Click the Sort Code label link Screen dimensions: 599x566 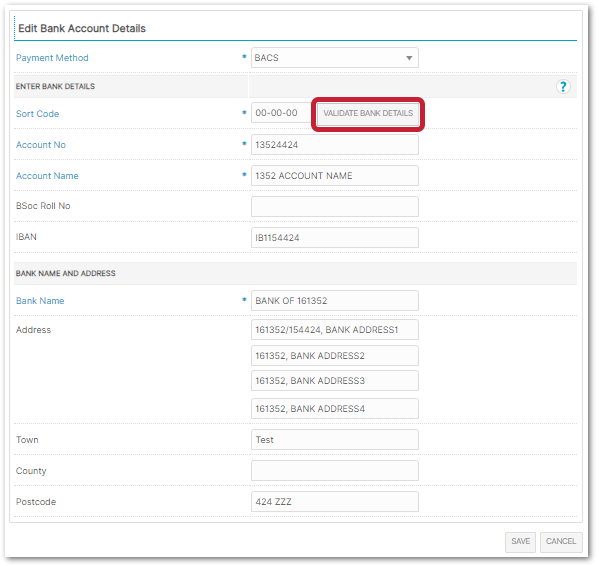click(x=37, y=114)
